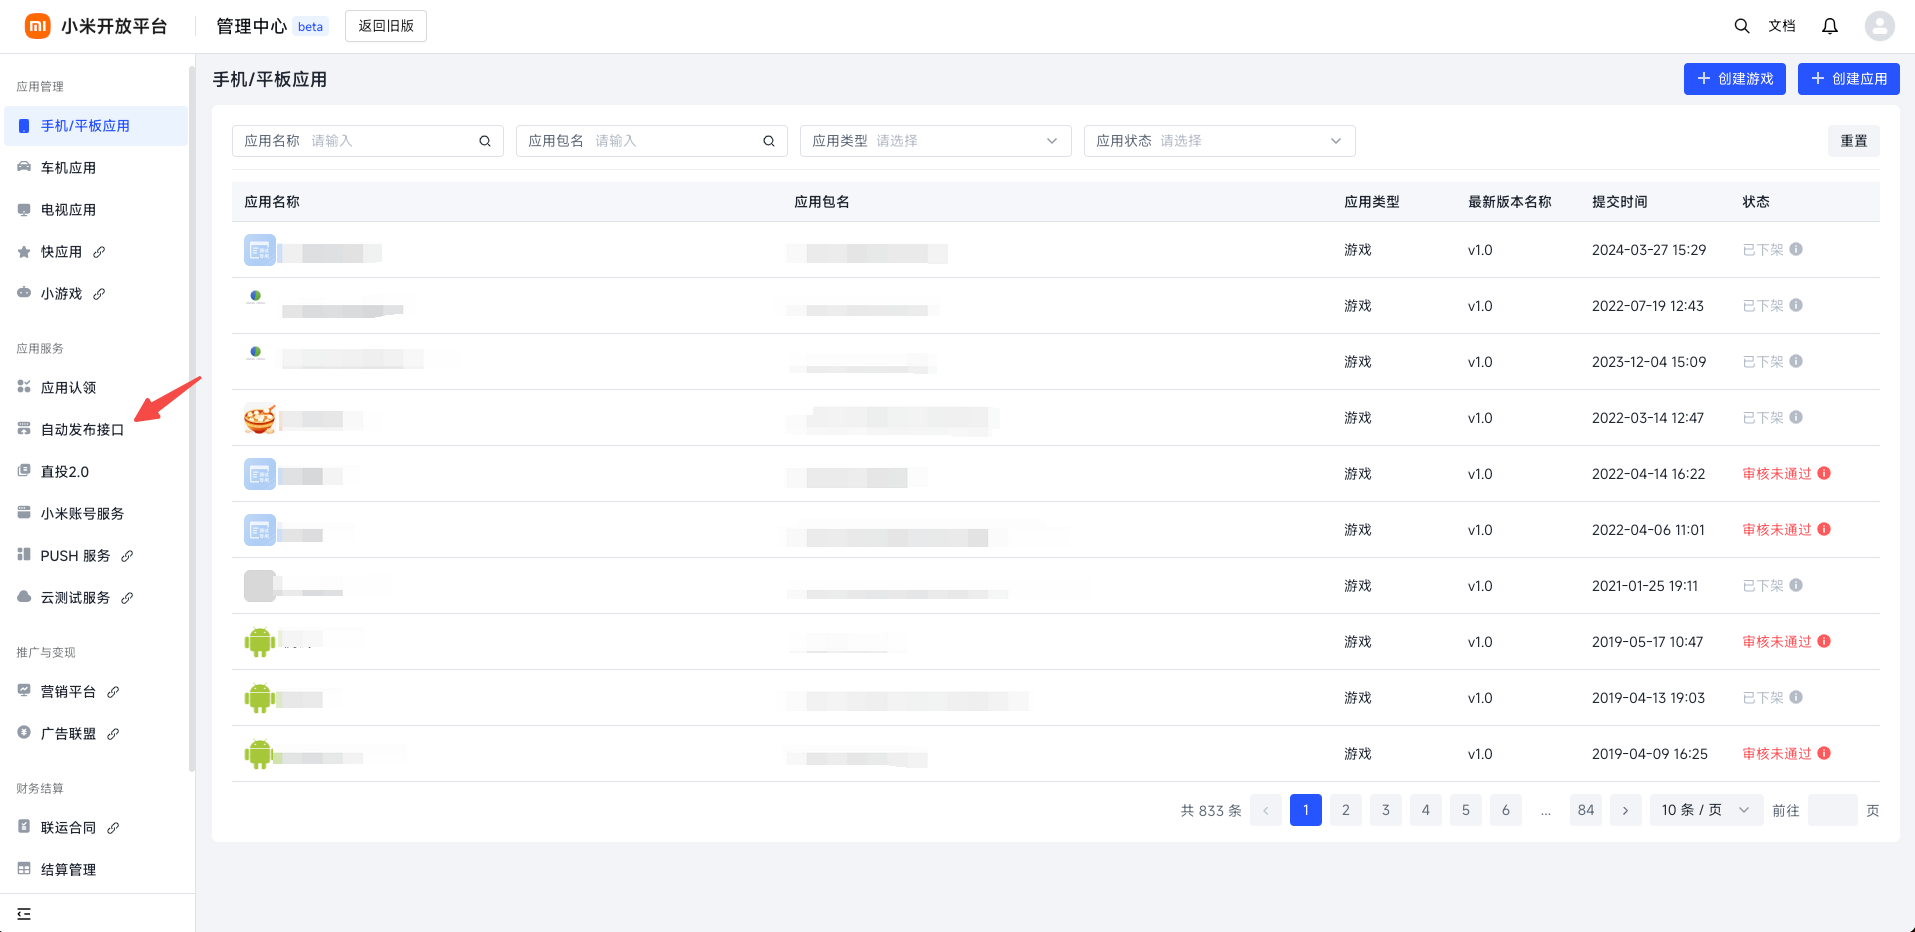Click 创建游戏 button
The width and height of the screenshot is (1915, 932).
(1735, 79)
